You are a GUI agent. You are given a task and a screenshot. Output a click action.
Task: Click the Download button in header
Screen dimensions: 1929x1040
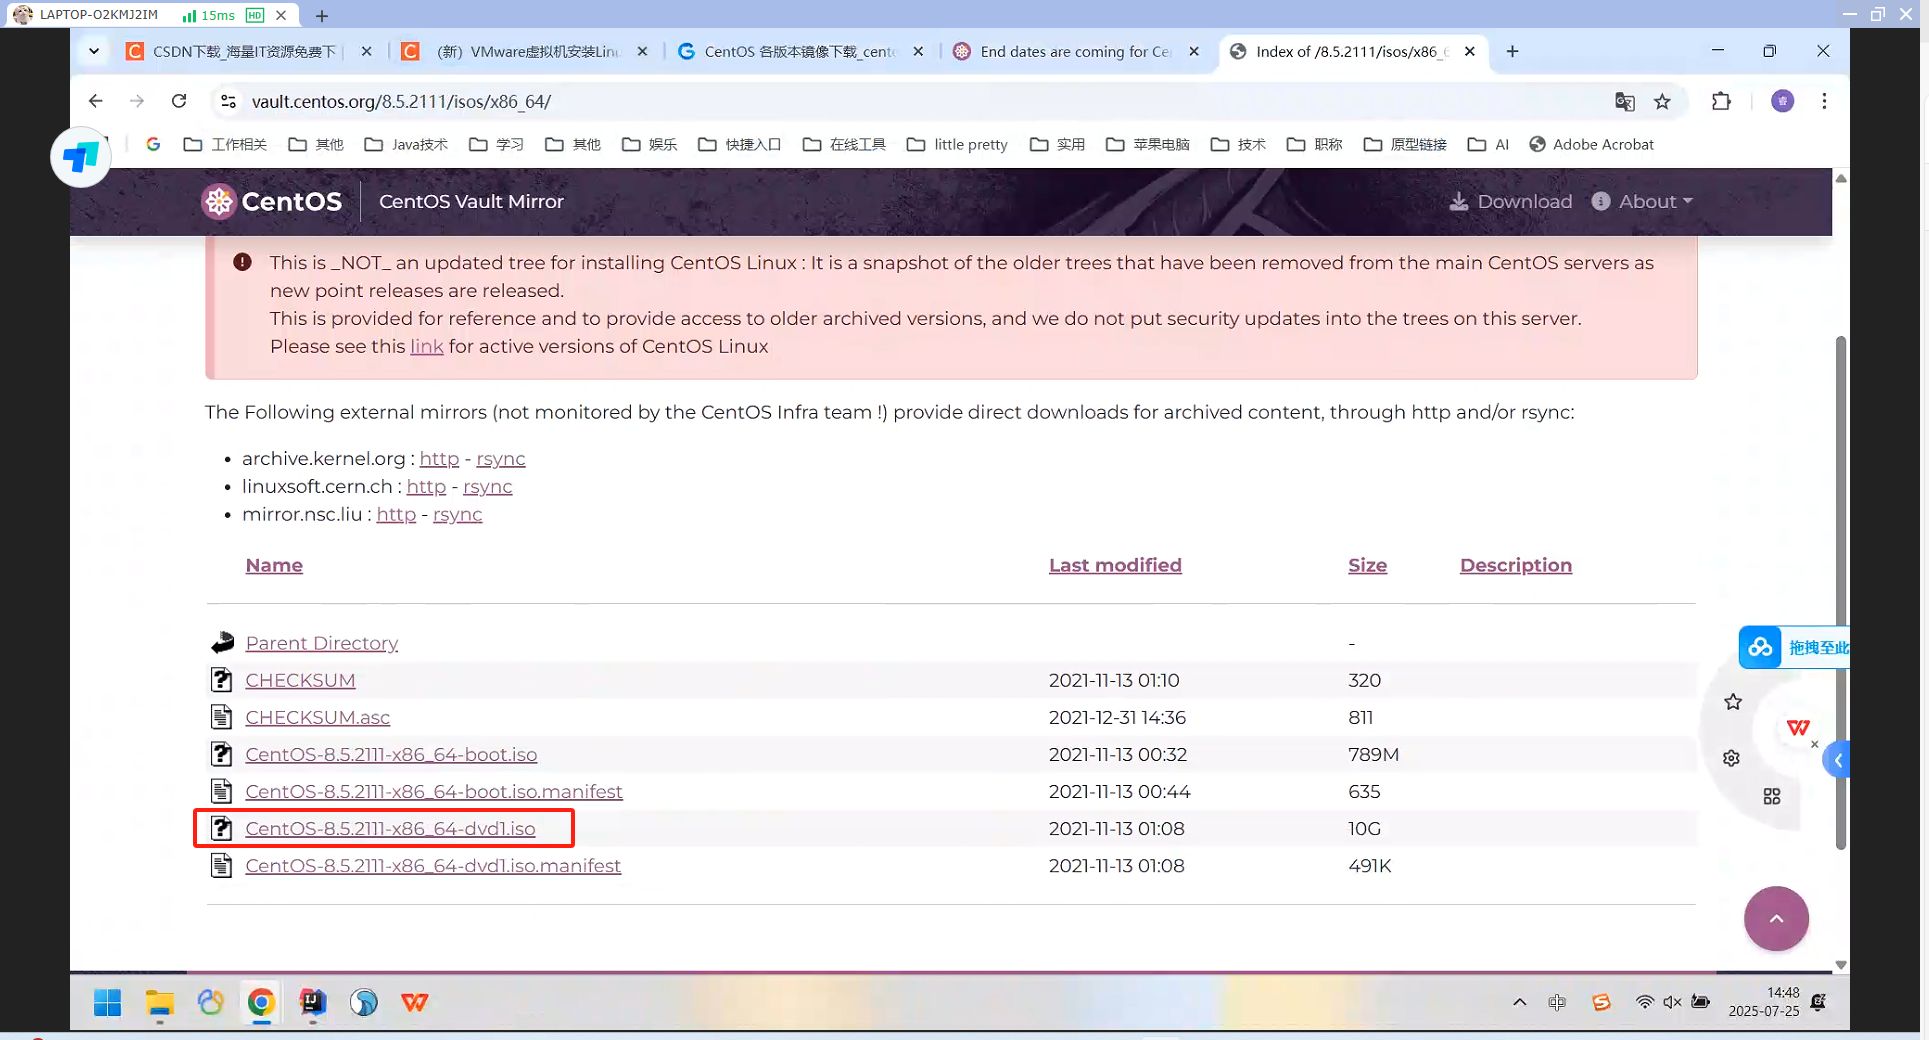1510,201
